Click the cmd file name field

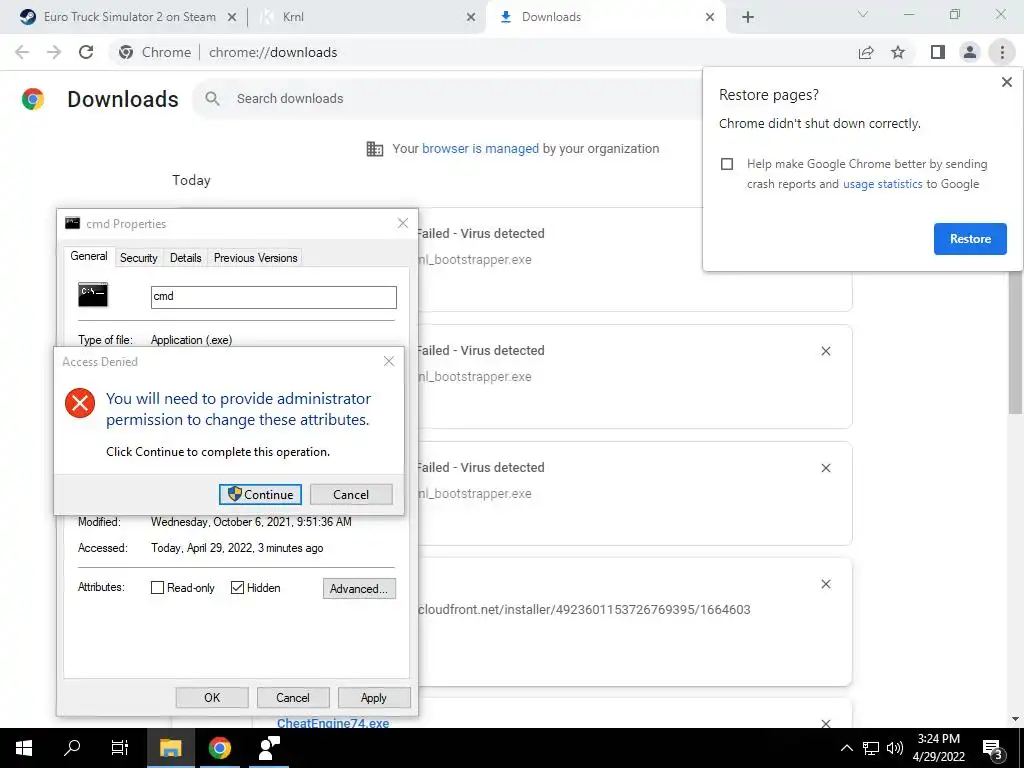point(274,296)
